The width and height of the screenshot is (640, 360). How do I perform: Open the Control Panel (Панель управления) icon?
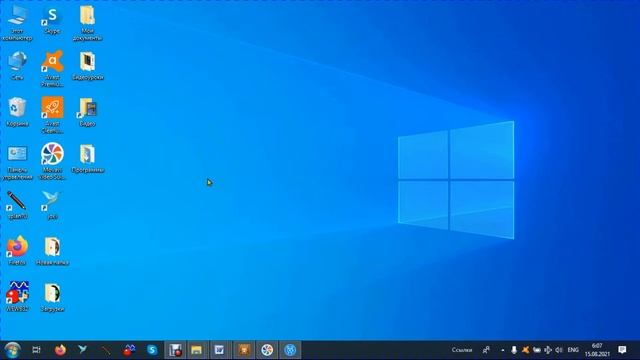(x=17, y=162)
